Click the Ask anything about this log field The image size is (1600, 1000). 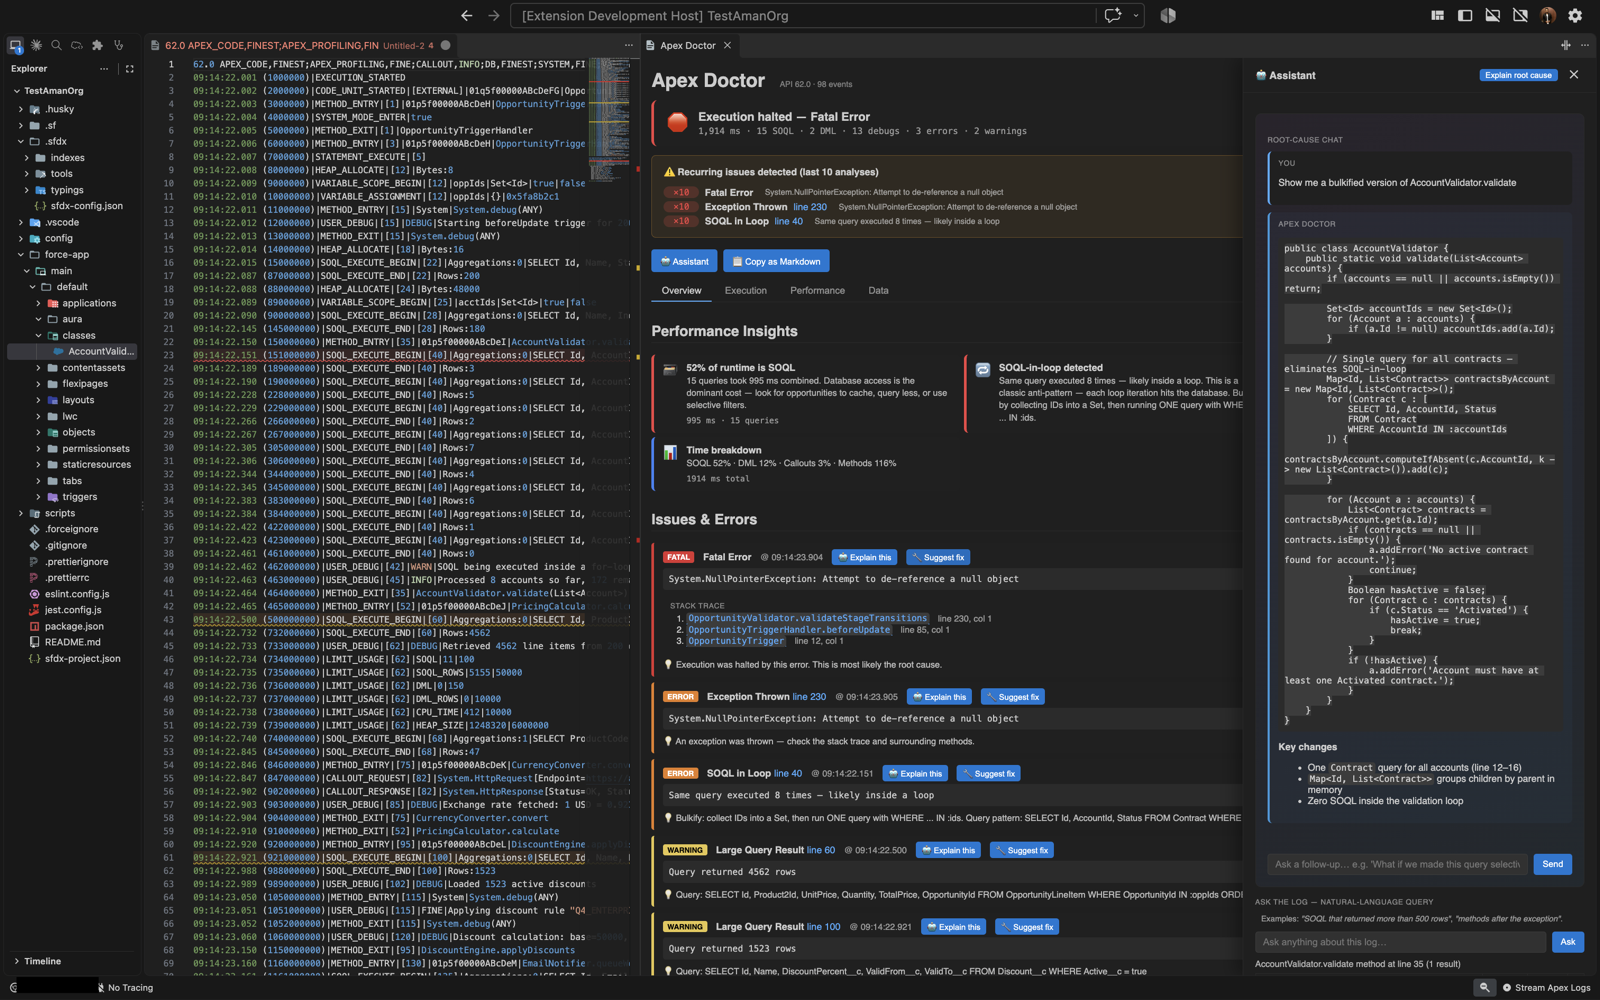point(1400,942)
